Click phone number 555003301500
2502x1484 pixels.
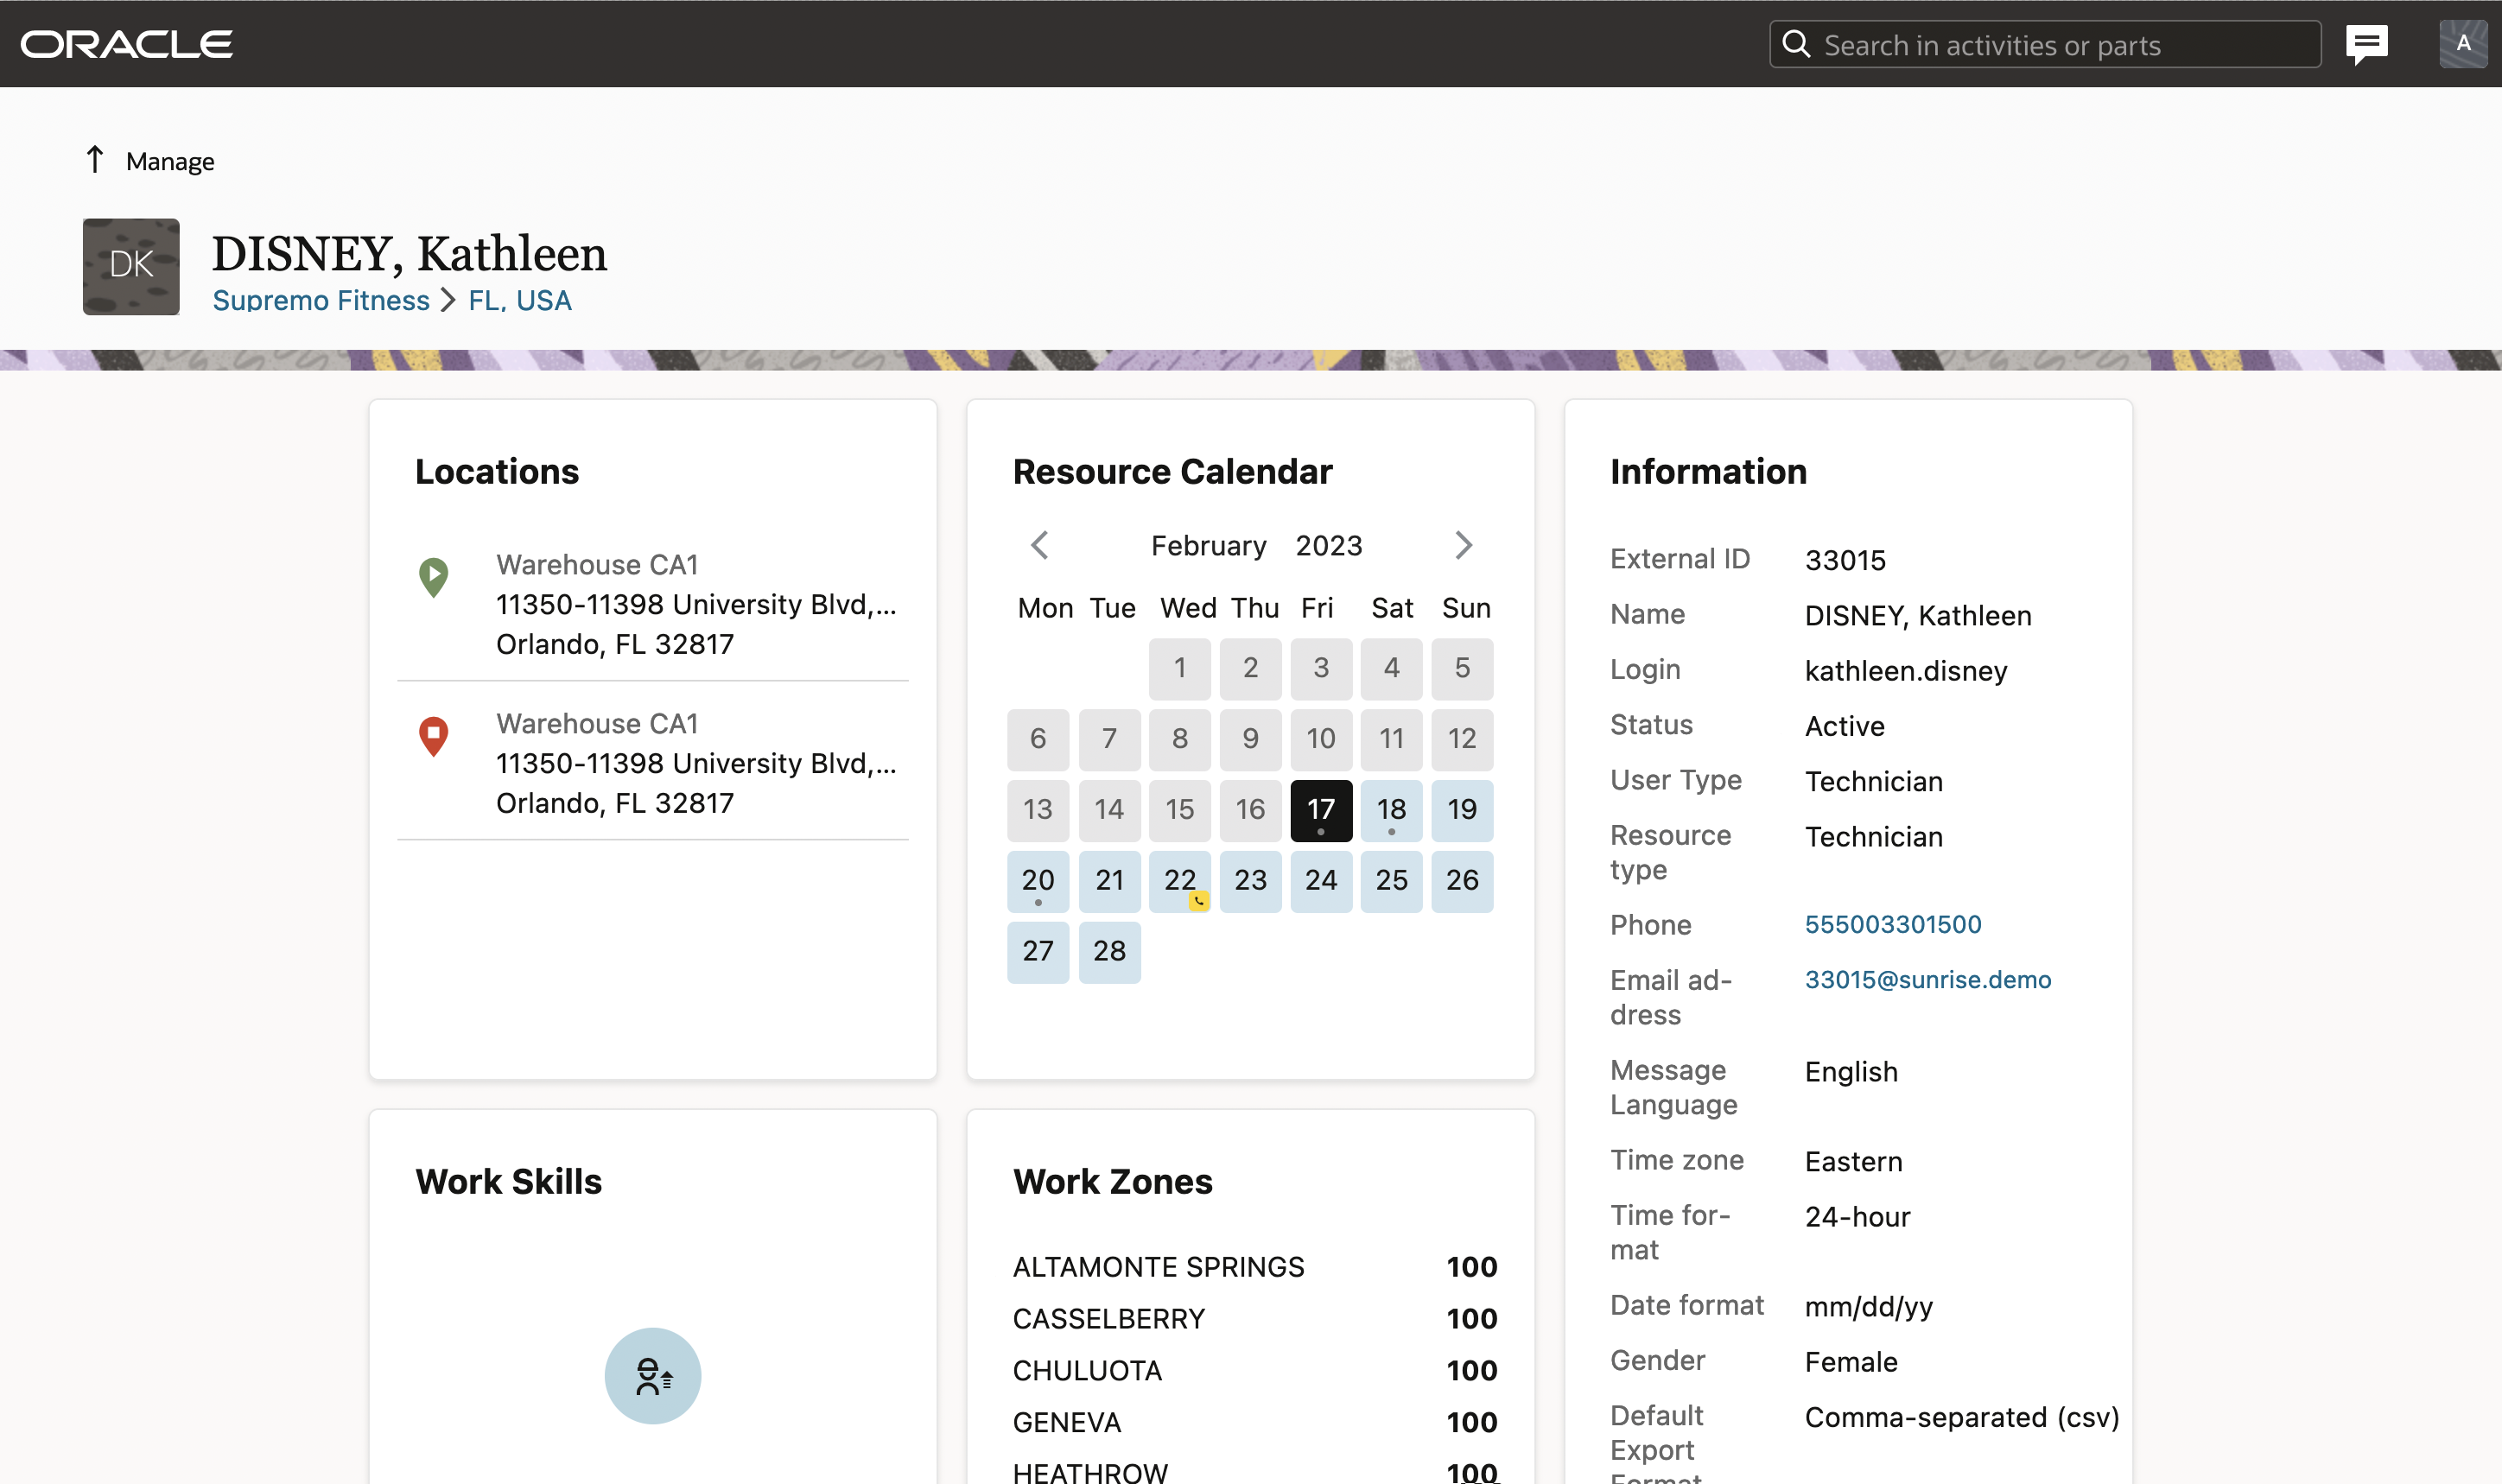point(1892,924)
